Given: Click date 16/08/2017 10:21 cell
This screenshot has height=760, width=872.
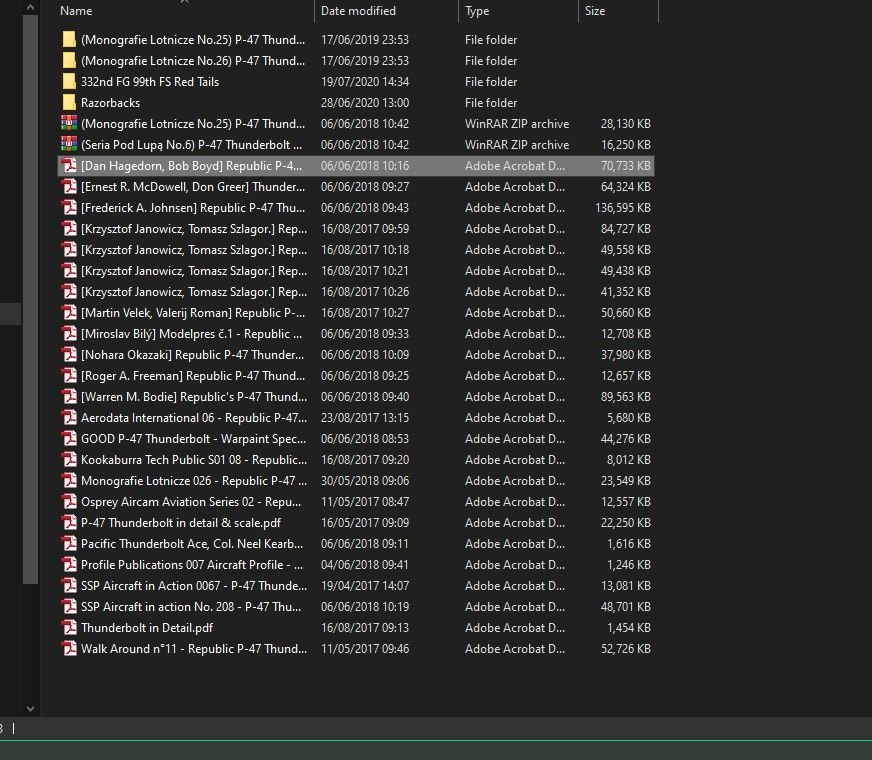Looking at the screenshot, I should [365, 271].
